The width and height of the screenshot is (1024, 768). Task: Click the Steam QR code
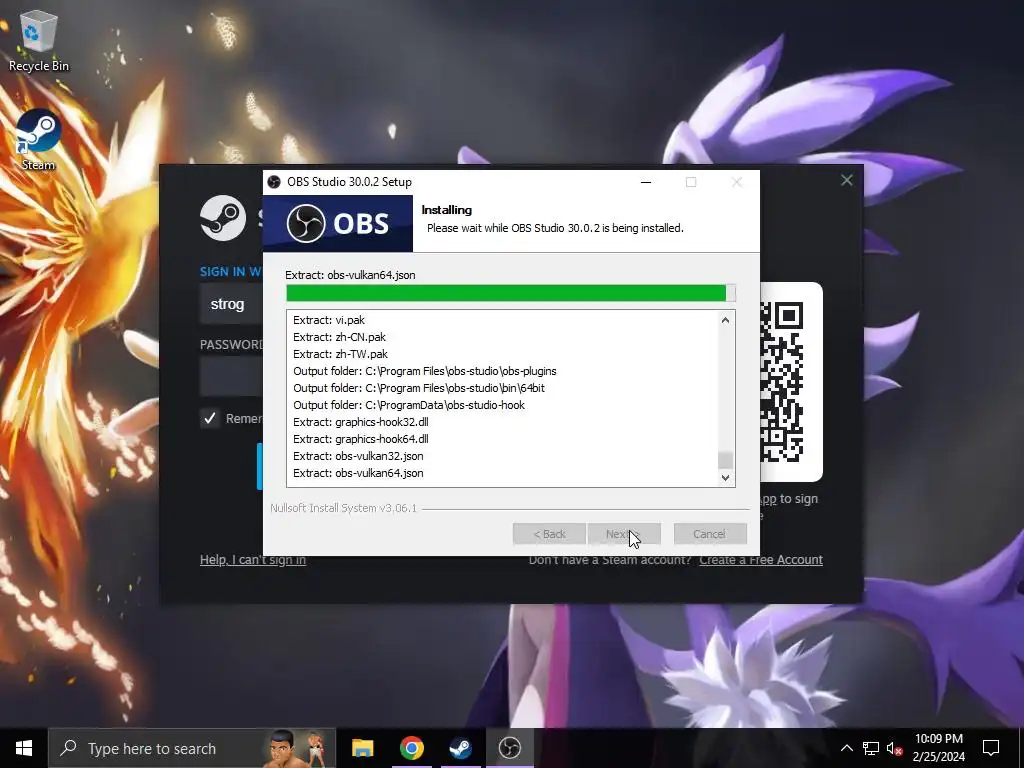tap(781, 382)
